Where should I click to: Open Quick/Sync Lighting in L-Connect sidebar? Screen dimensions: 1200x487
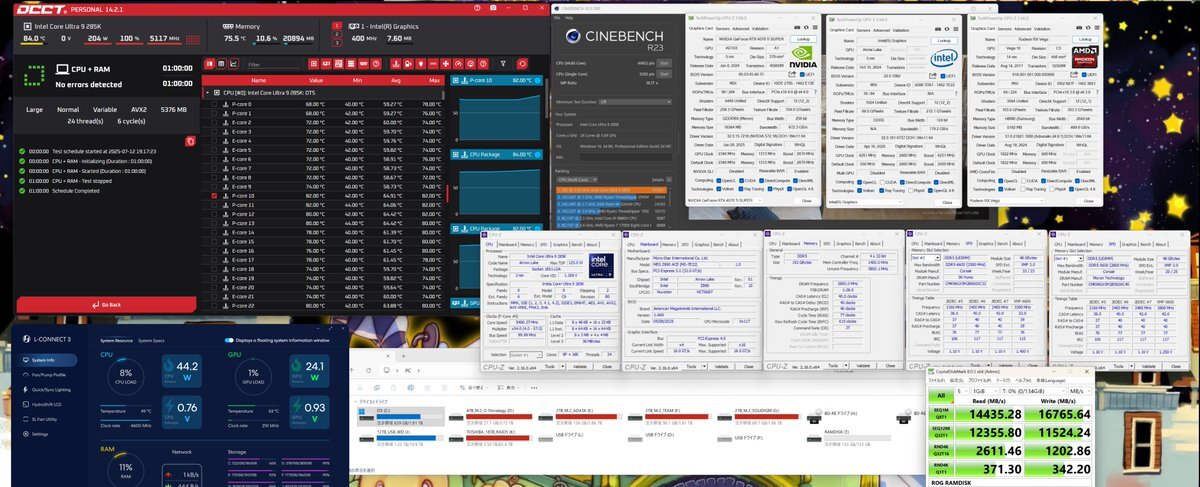(45, 389)
